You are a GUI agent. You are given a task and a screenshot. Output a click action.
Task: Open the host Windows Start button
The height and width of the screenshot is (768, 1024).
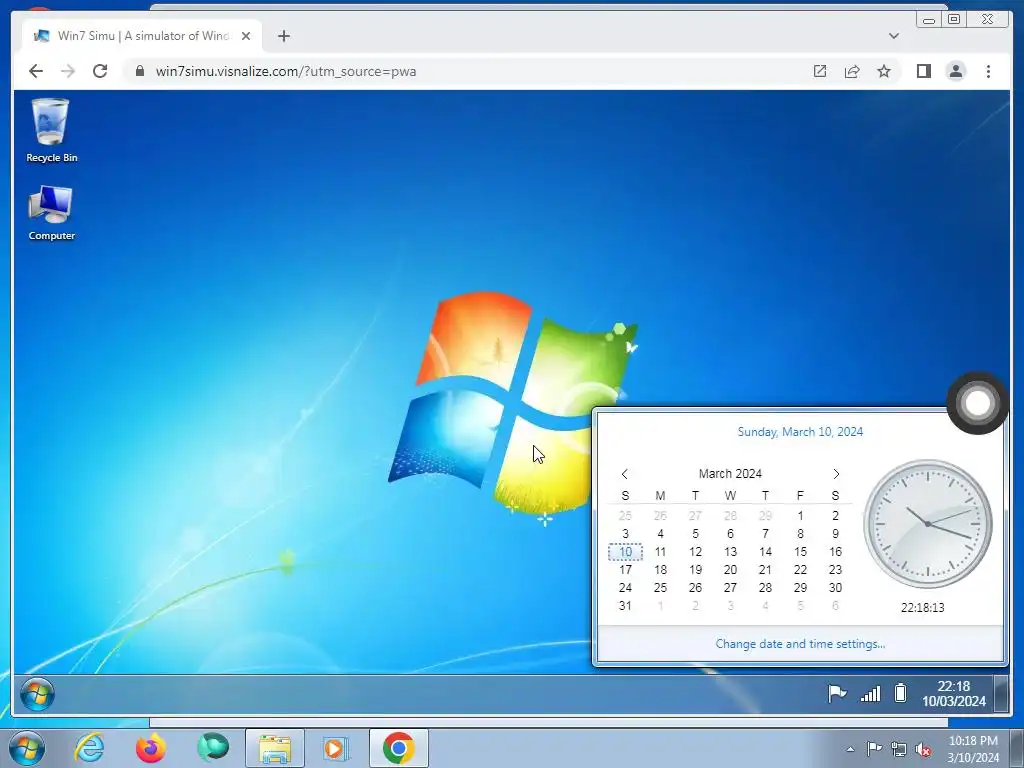(x=26, y=748)
